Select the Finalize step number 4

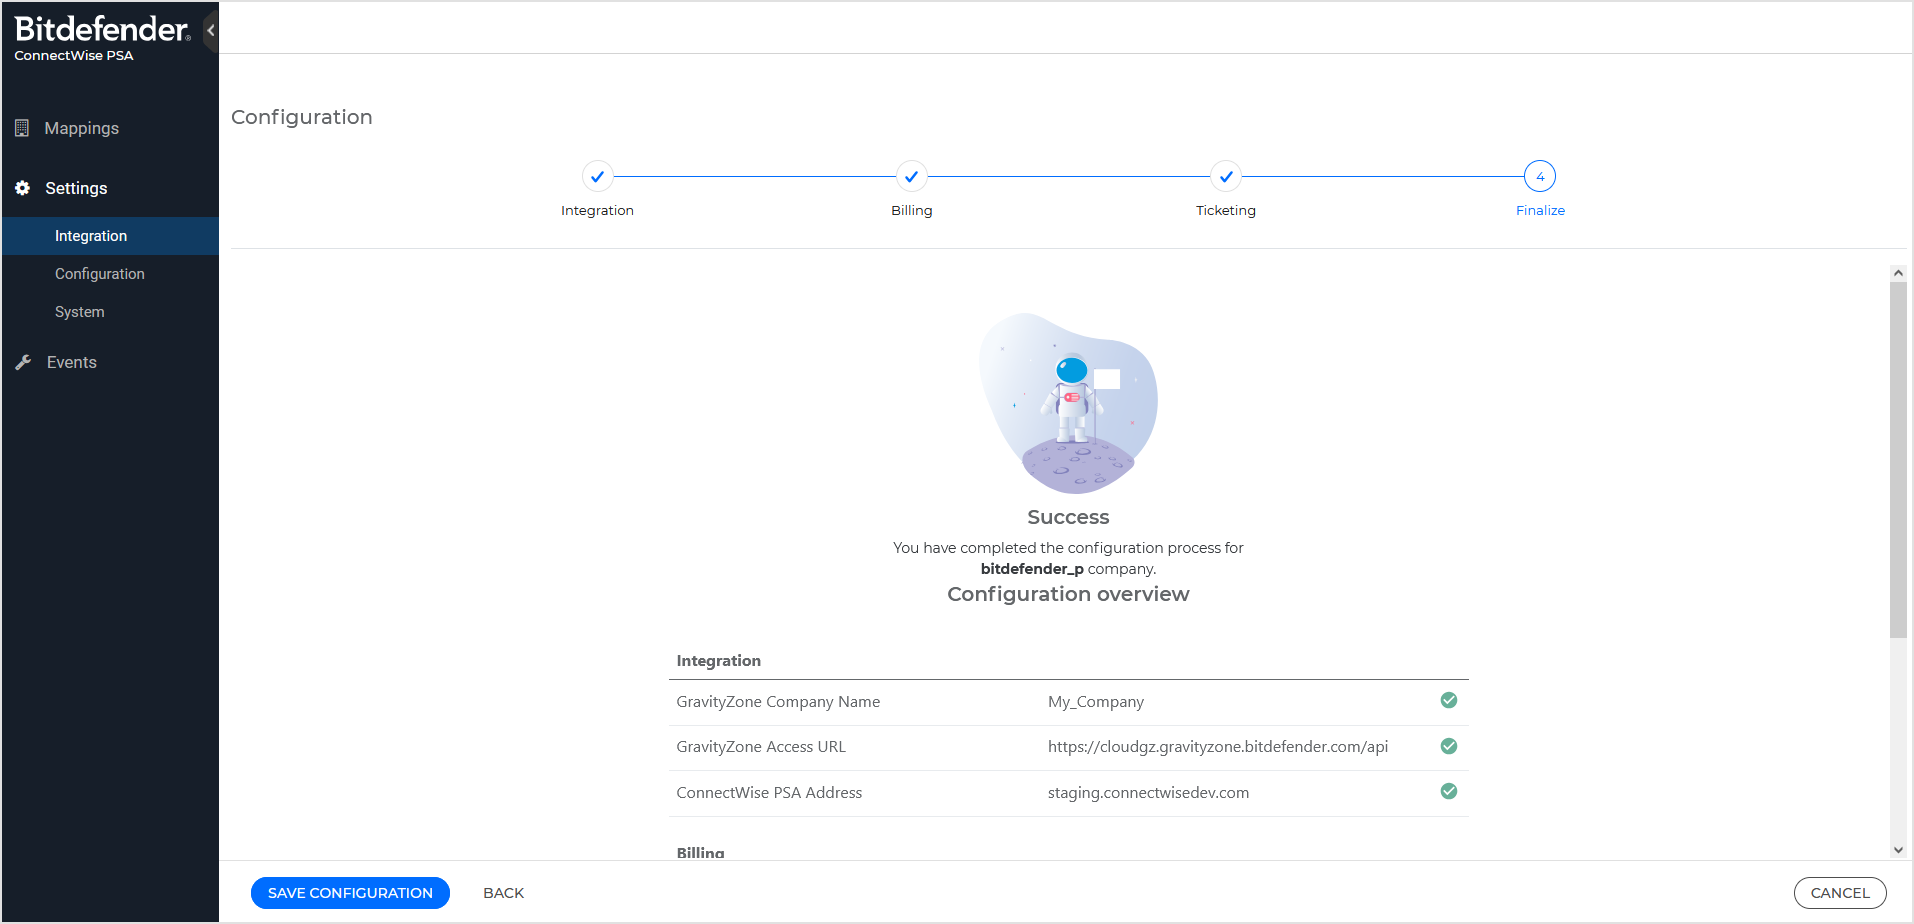[x=1539, y=177]
